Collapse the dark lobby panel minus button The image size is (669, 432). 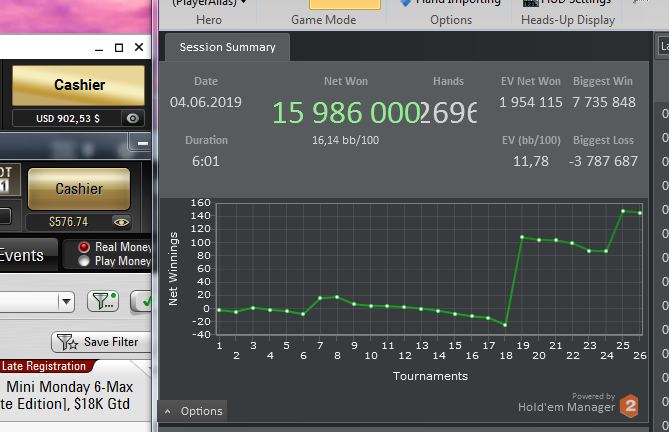pyautogui.click(x=143, y=143)
